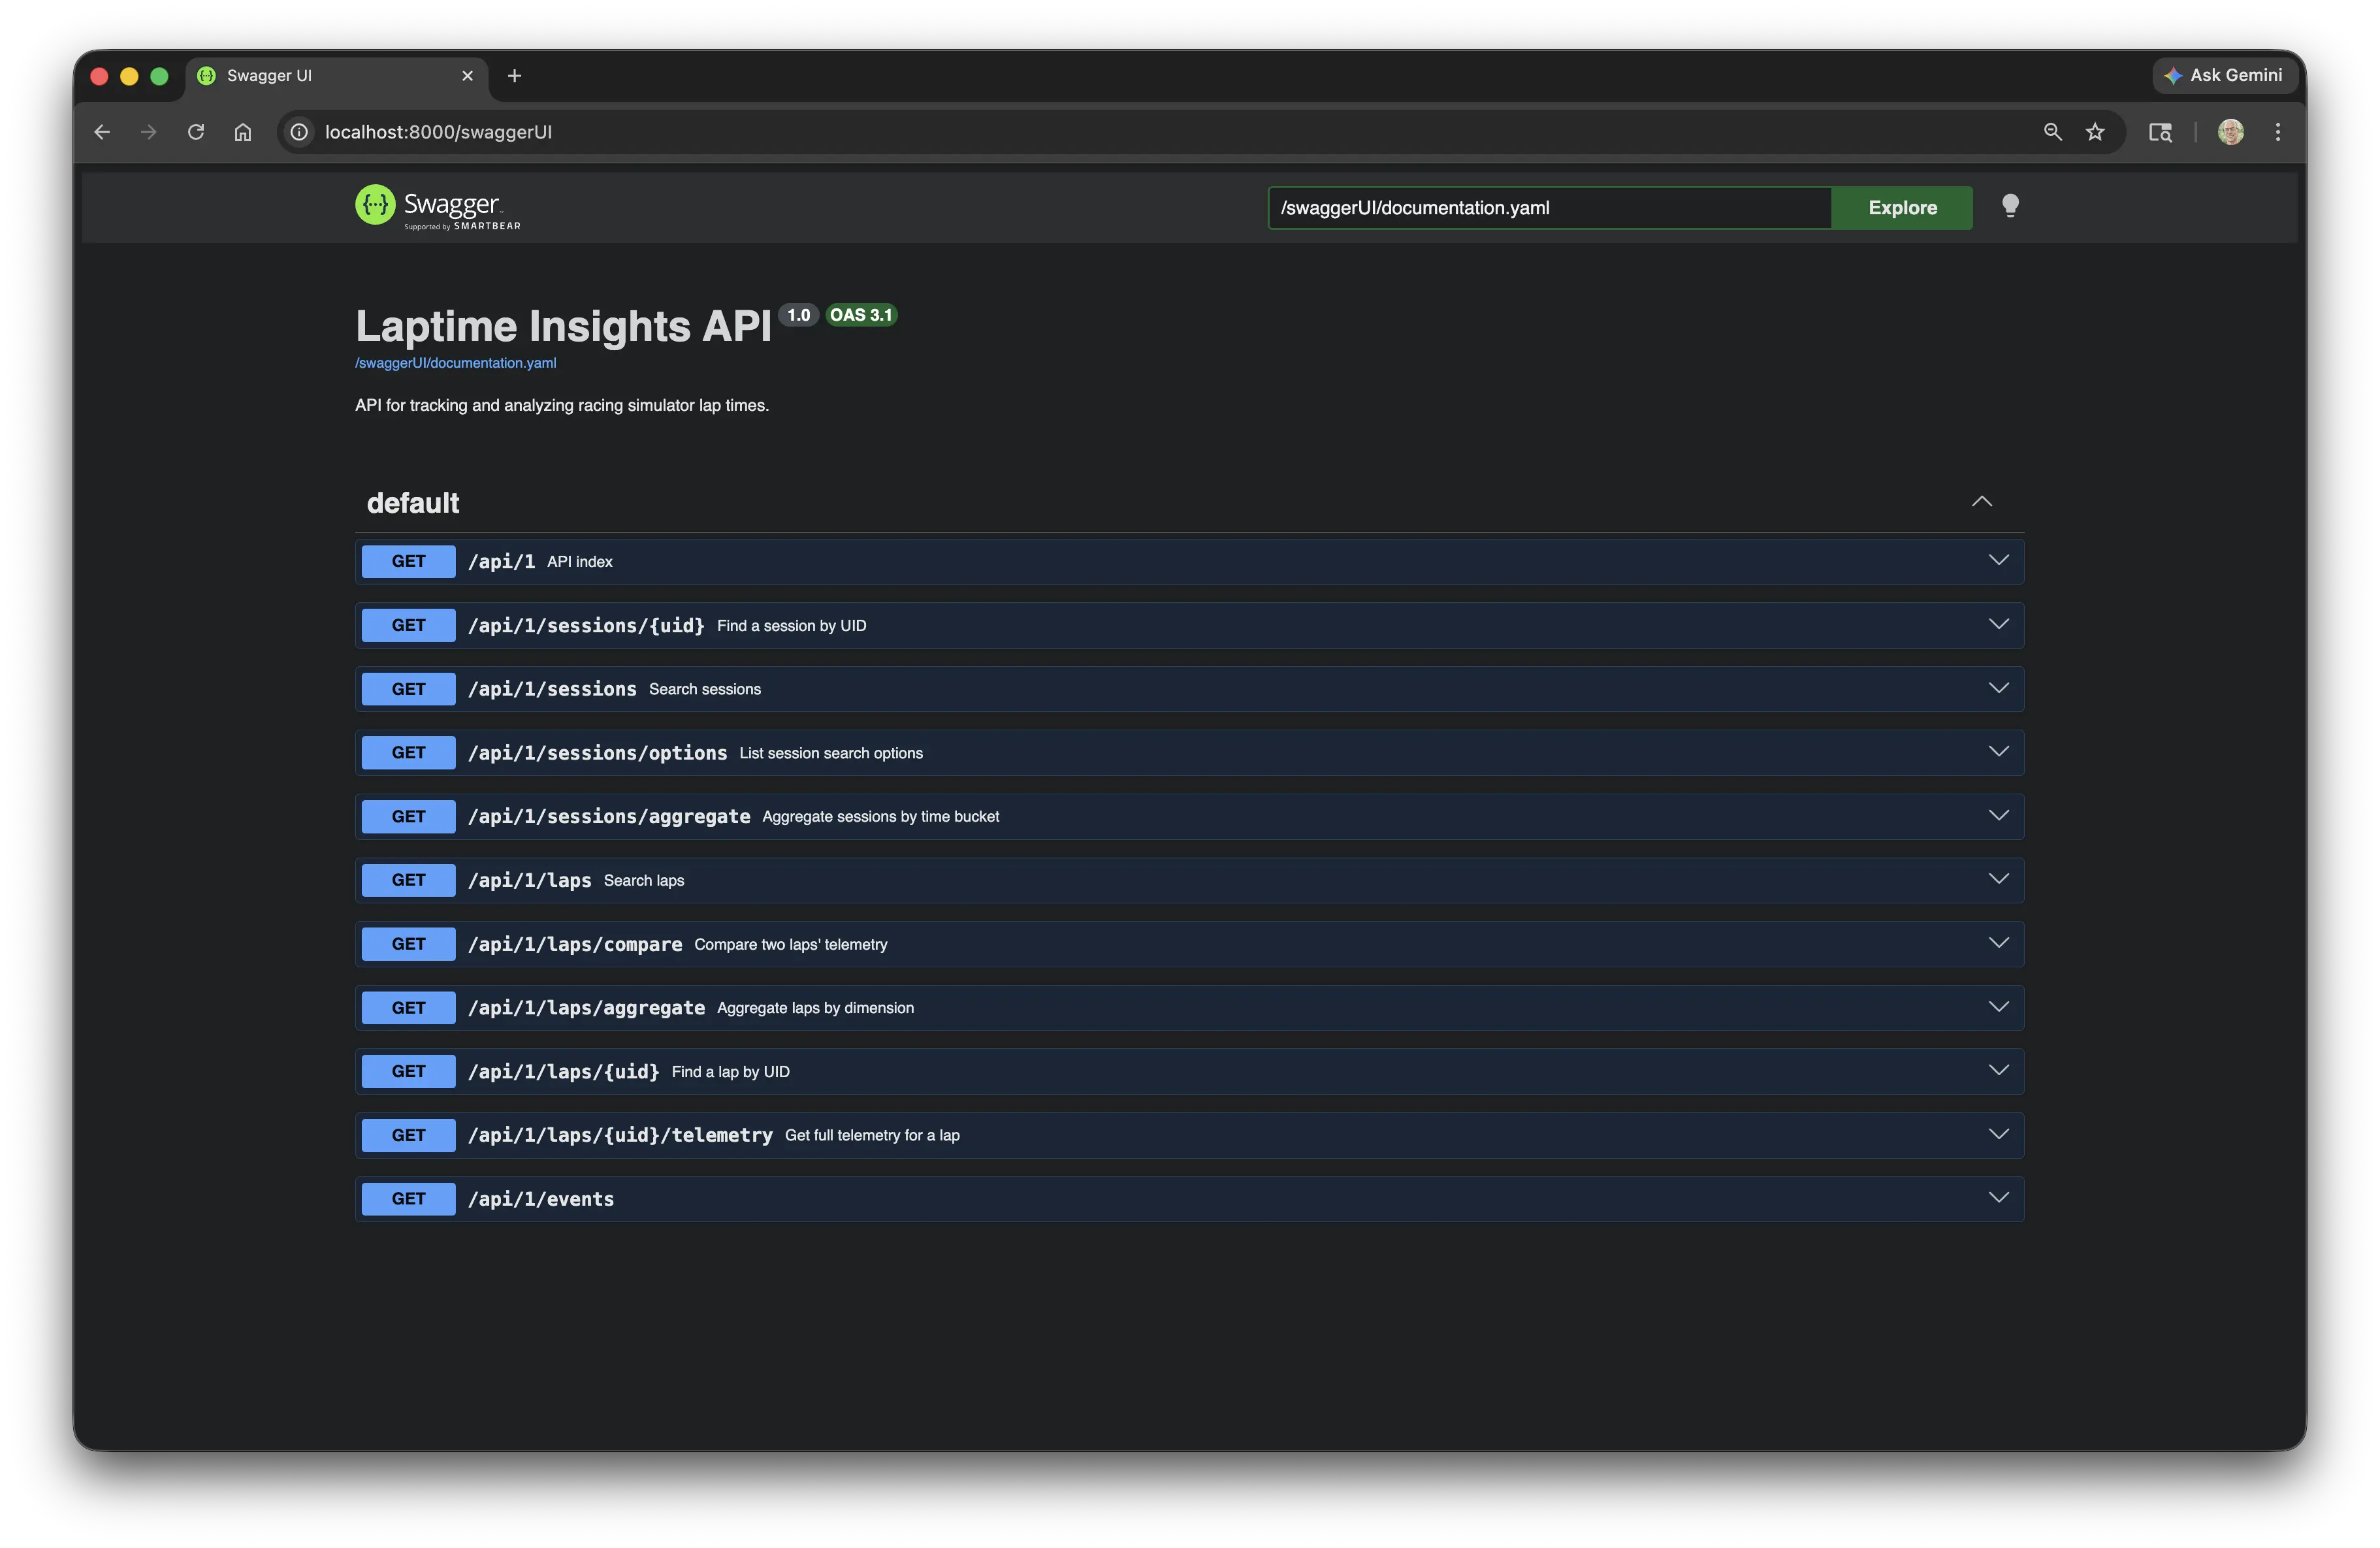2380x1548 pixels.
Task: Open site information icon in address bar
Action: 299,132
